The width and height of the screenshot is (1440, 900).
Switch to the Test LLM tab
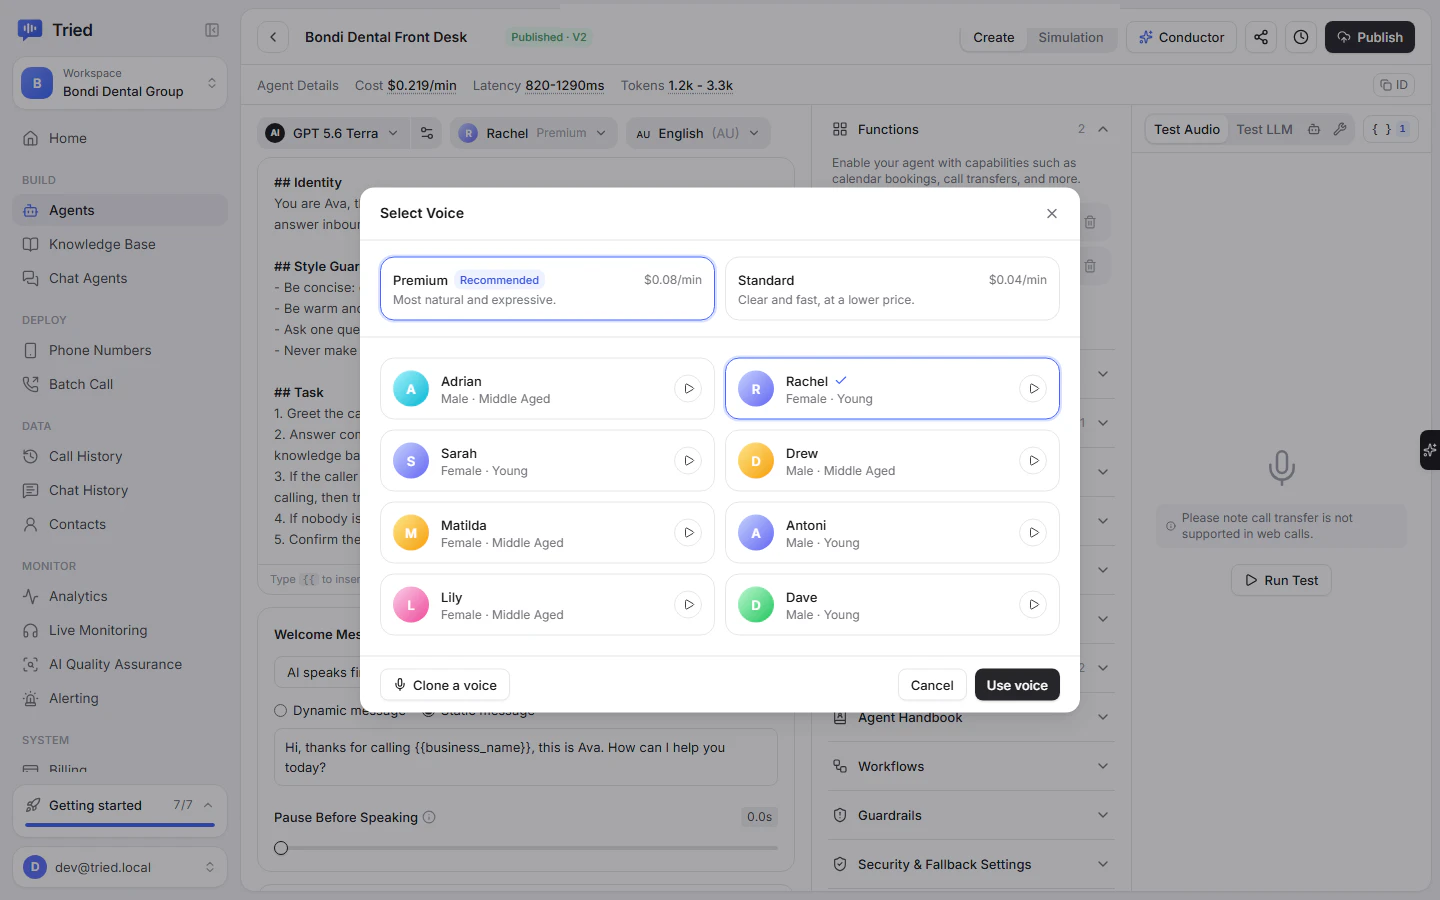point(1264,129)
